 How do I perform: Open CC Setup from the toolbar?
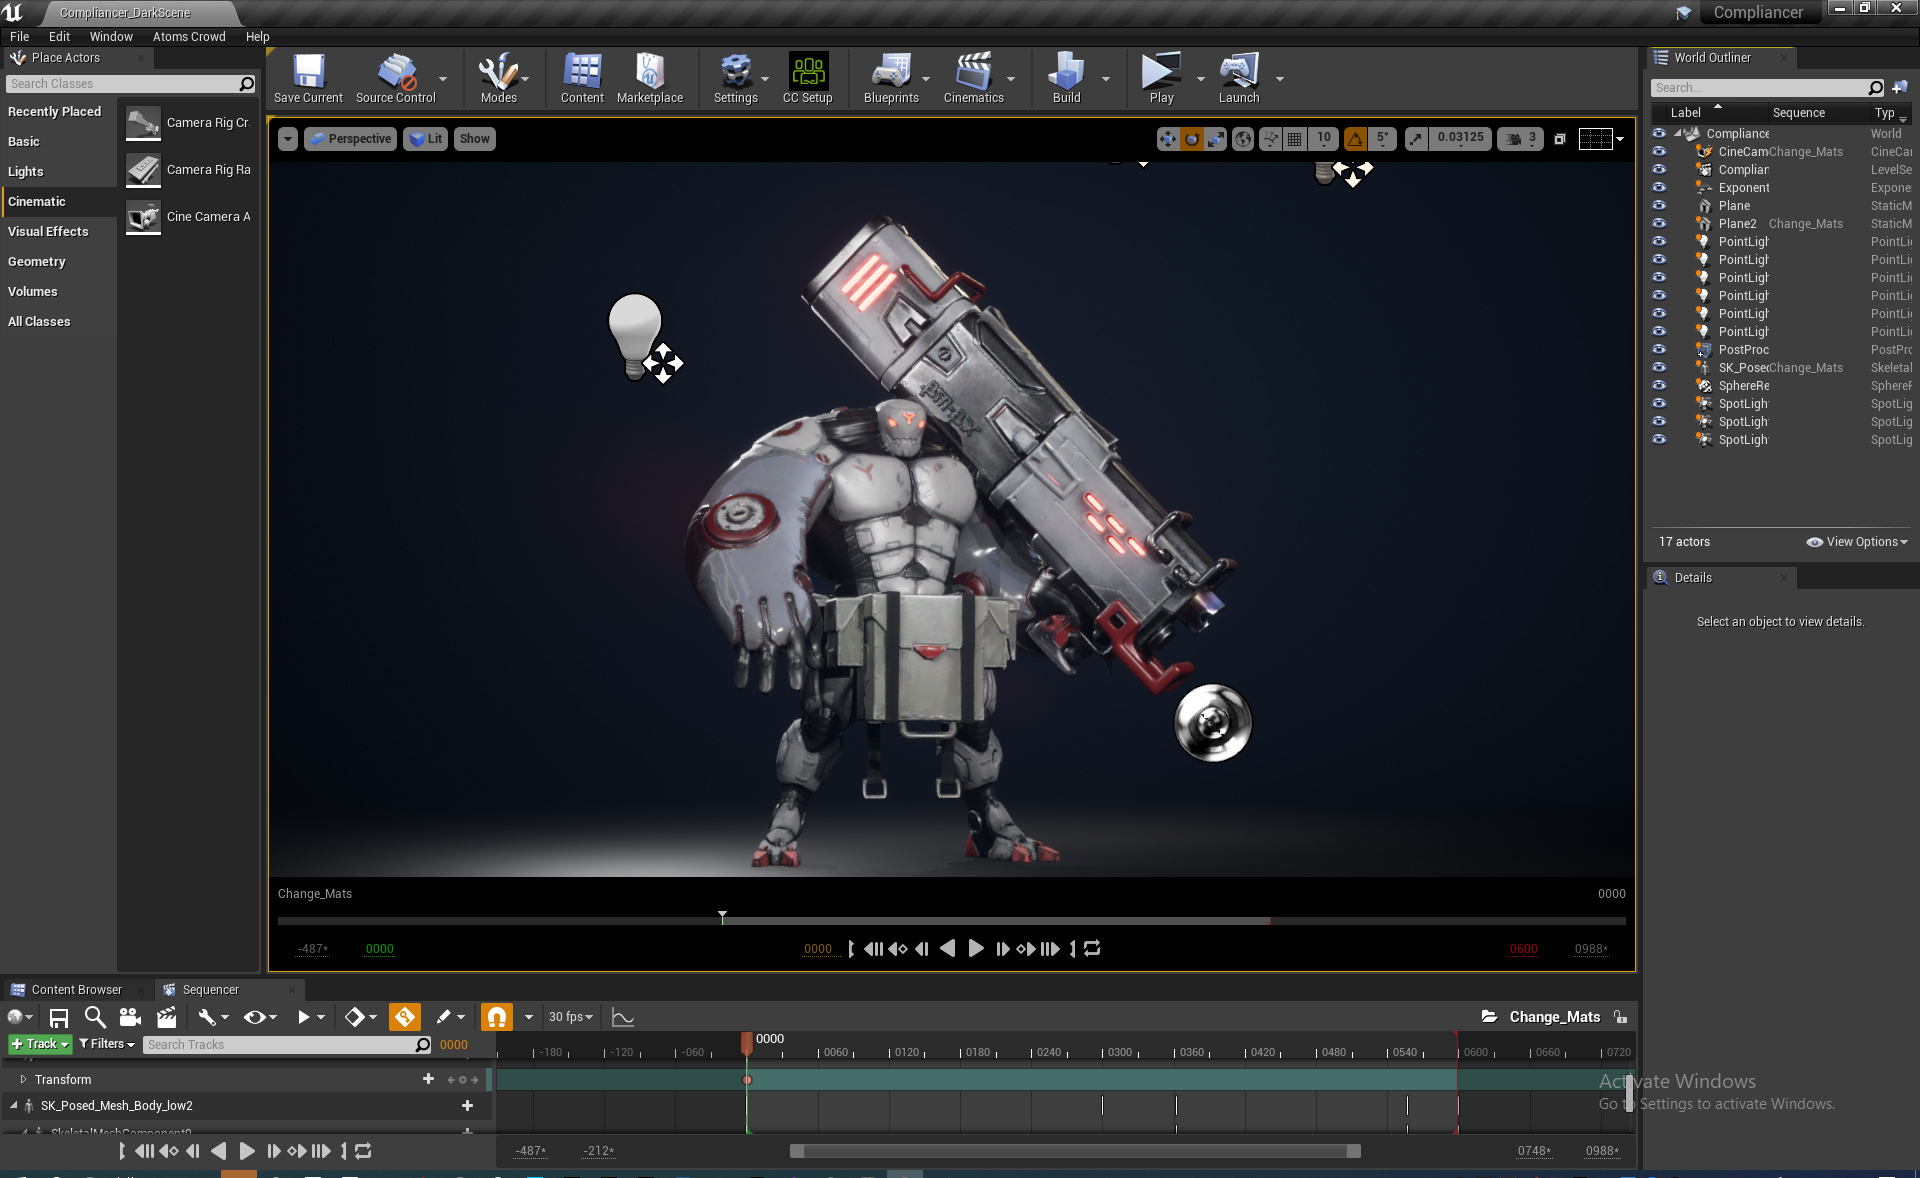coord(807,78)
